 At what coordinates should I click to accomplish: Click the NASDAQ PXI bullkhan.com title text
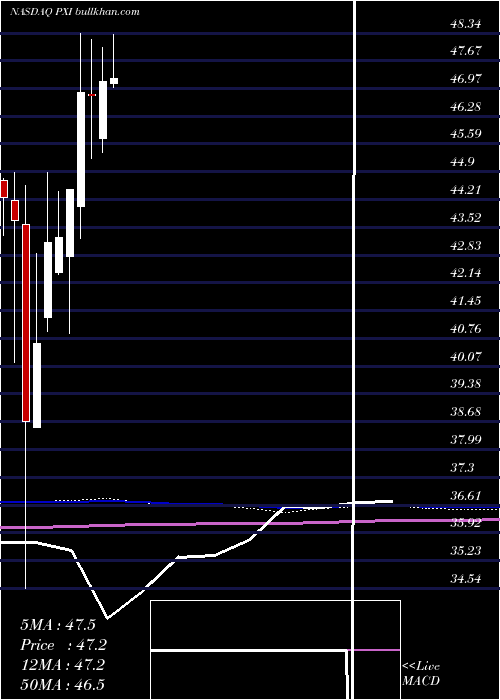pos(75,12)
